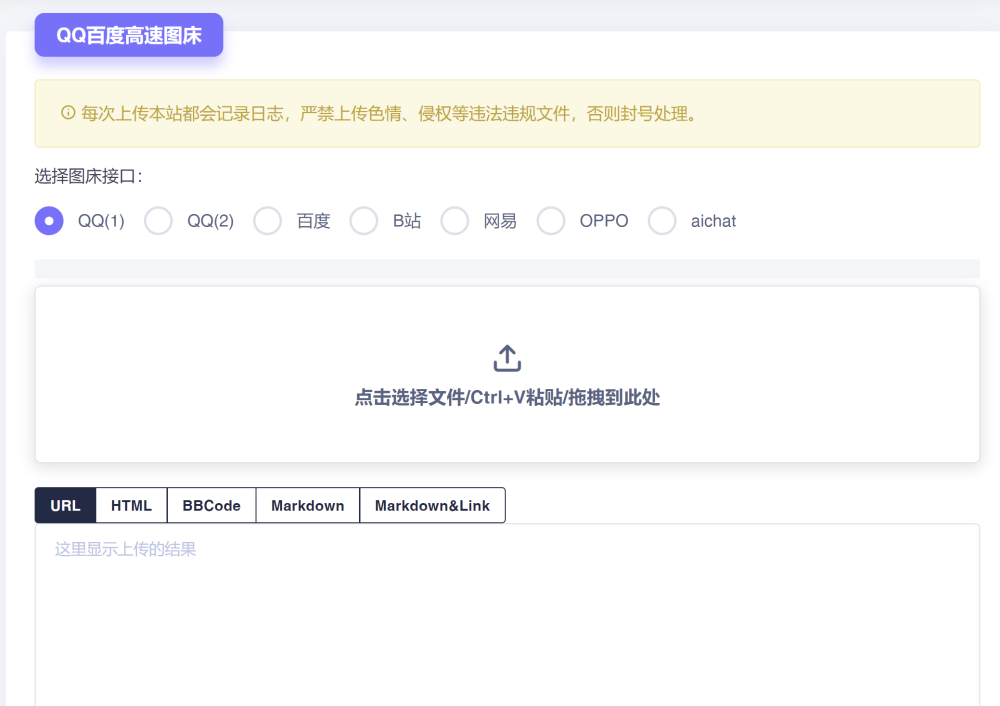Select the QQ(1) radio button
The width and height of the screenshot is (1000, 706).
[49, 221]
